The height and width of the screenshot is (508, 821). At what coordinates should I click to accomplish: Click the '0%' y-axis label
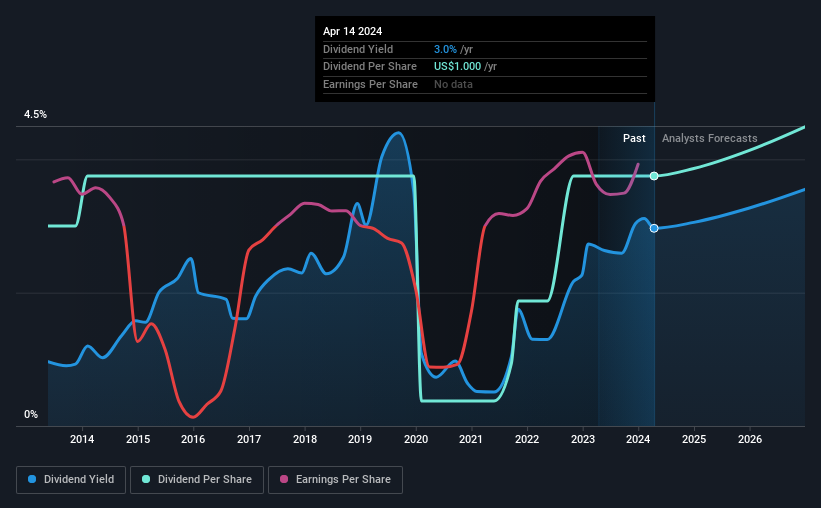[31, 414]
